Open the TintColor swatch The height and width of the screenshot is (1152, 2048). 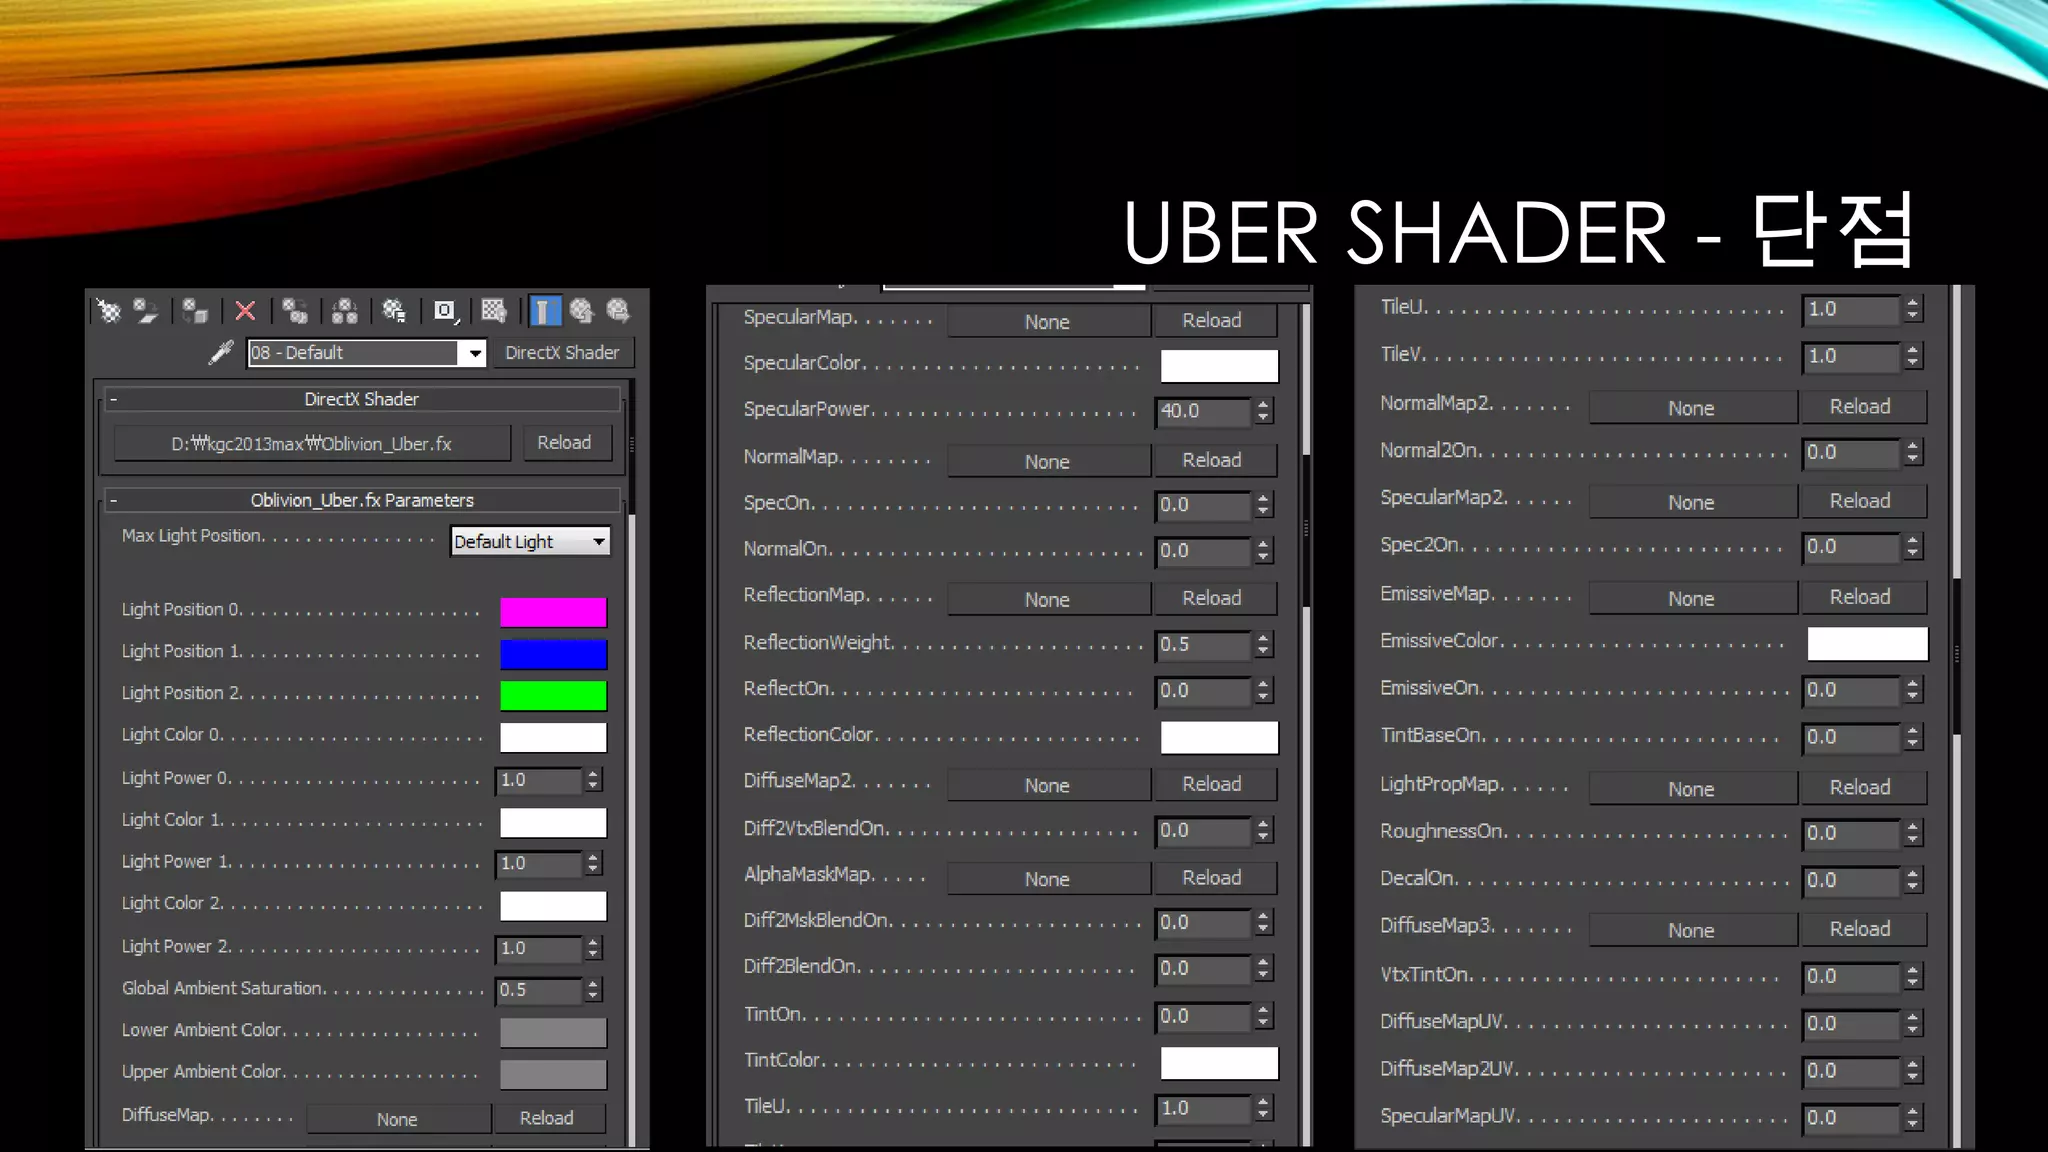1219,1063
